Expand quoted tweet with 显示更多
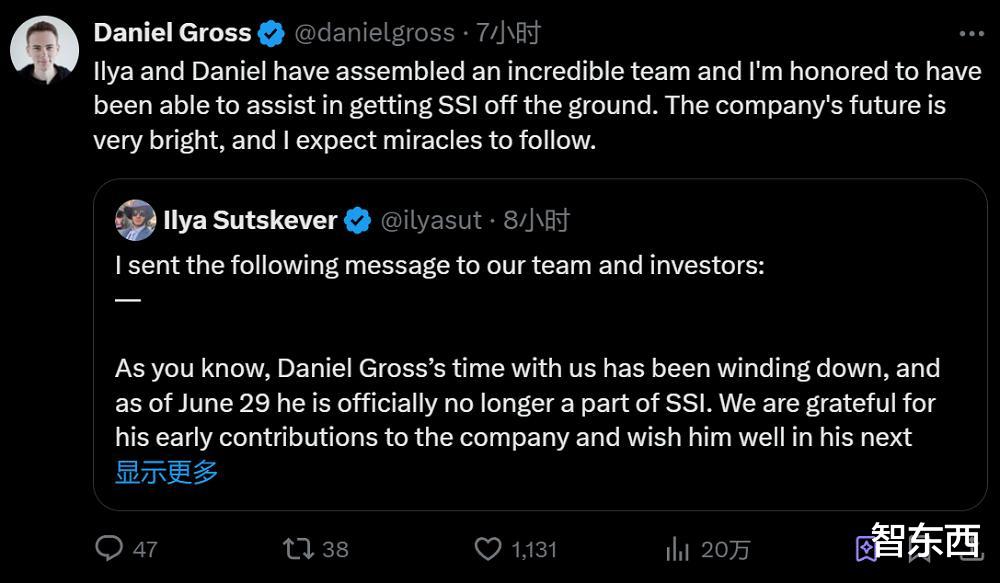The height and width of the screenshot is (583, 1000). point(166,472)
